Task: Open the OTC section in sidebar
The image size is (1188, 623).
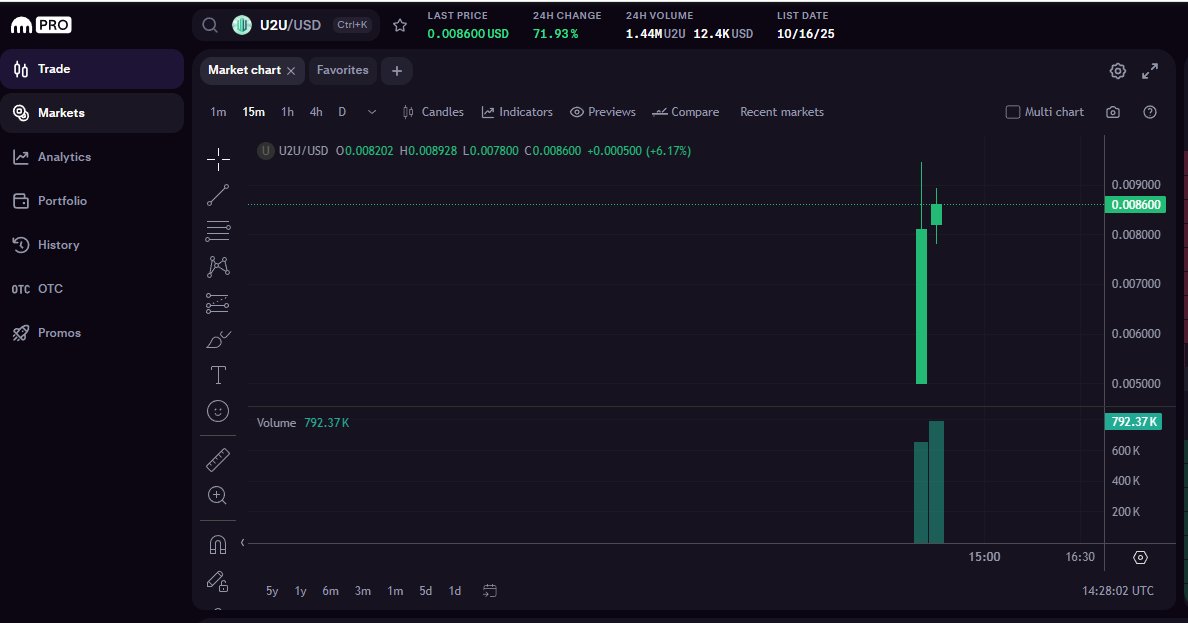Action: [92, 289]
